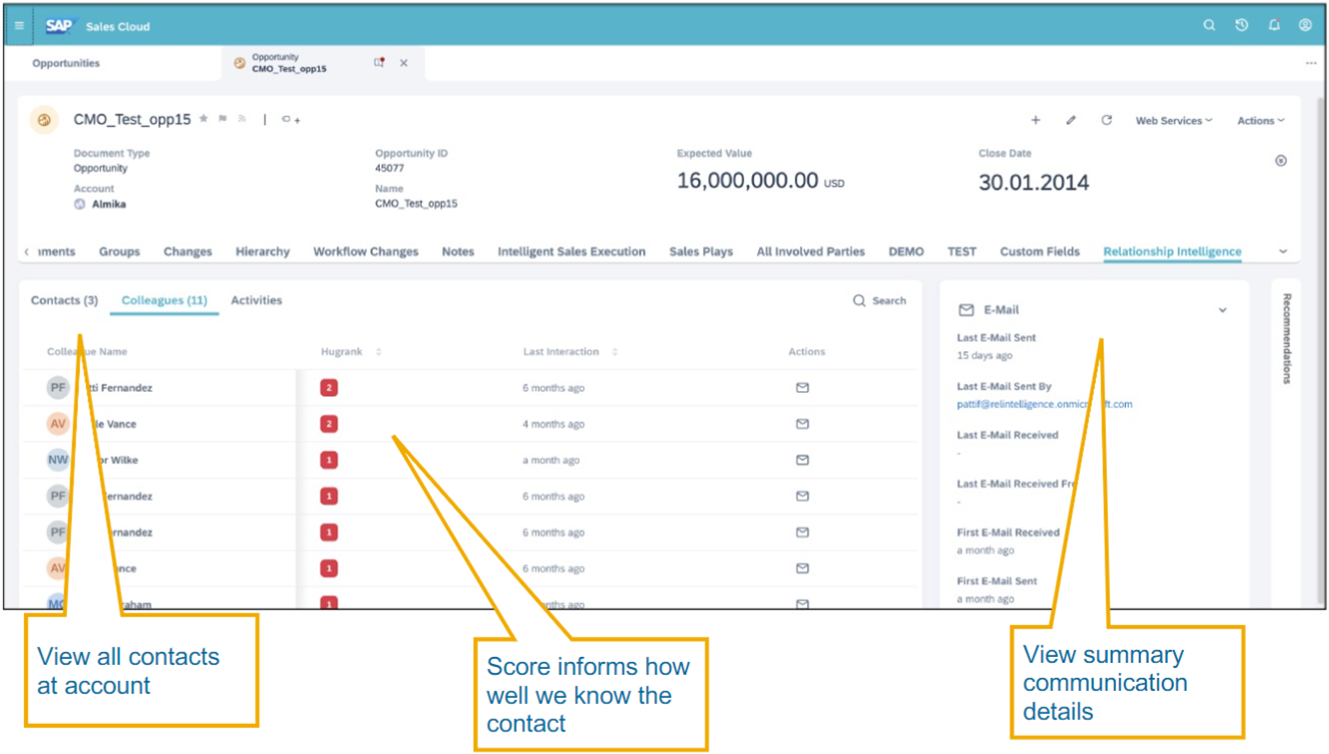Viewport: 1329px width, 754px height.
Task: Click the PF avatar in first row
Action: pos(58,388)
